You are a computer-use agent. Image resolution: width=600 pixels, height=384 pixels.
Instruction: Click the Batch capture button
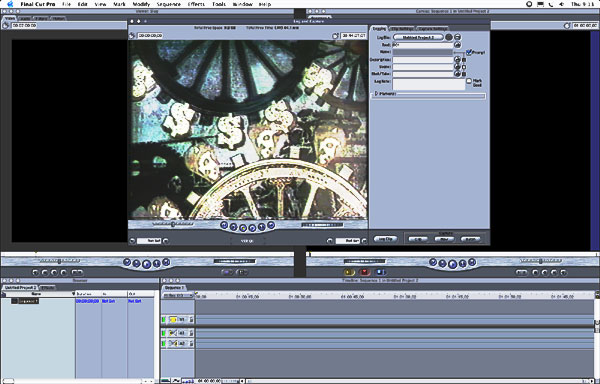(x=470, y=239)
